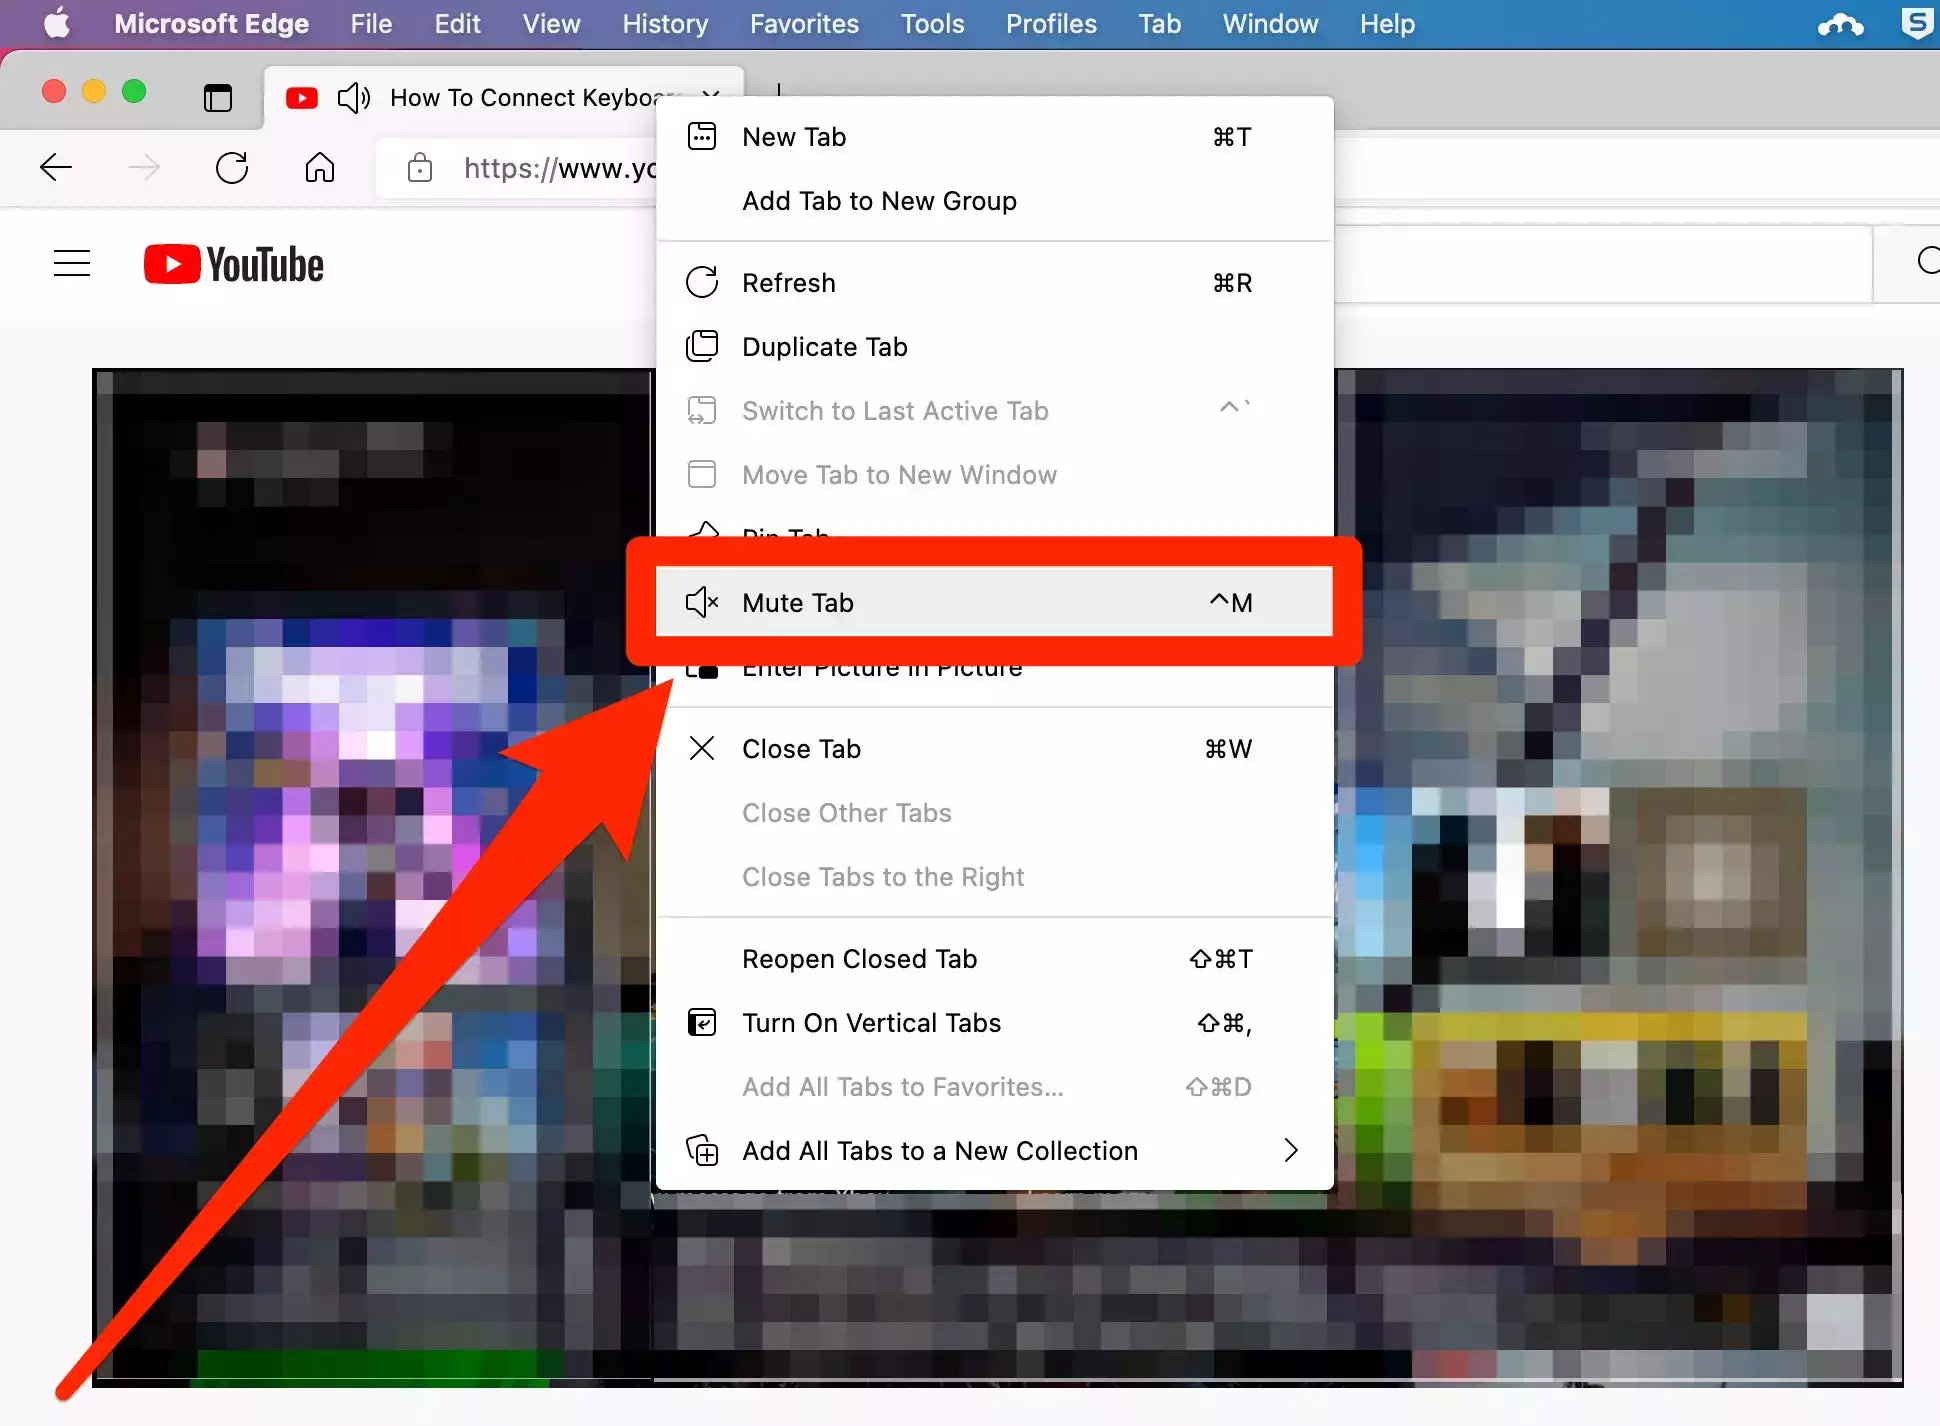
Task: Click the site lock icon in address bar
Action: (x=420, y=167)
